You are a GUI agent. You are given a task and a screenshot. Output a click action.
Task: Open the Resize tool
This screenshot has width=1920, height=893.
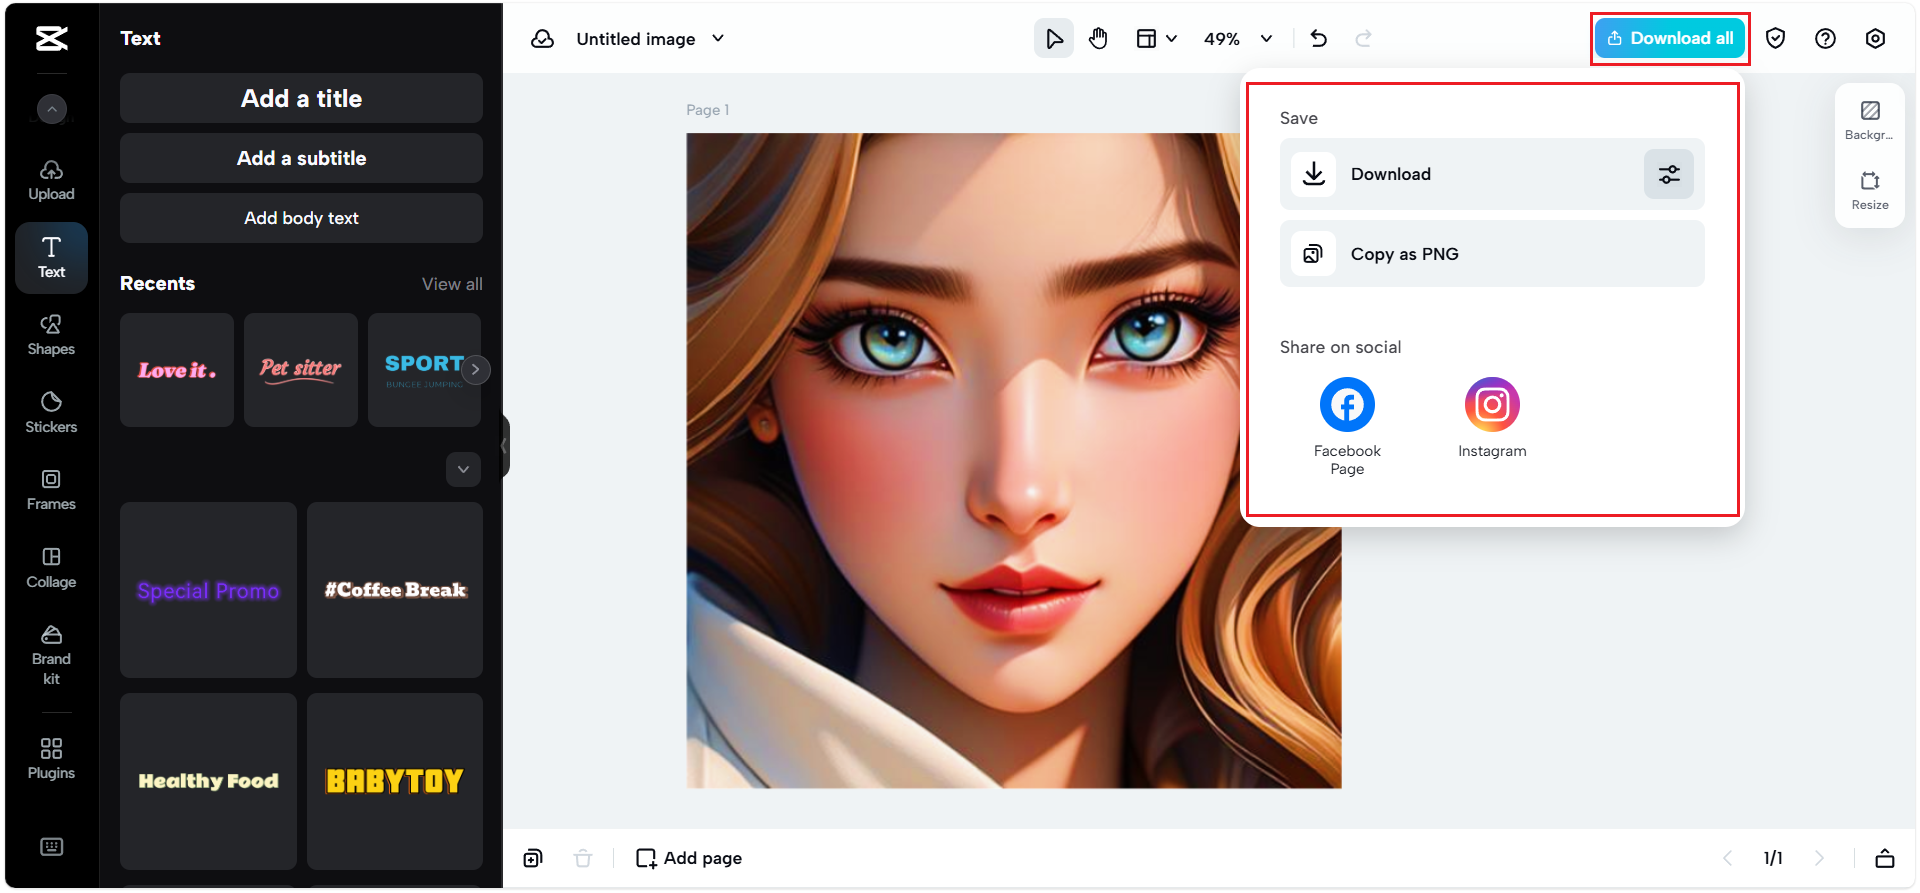1870,190
